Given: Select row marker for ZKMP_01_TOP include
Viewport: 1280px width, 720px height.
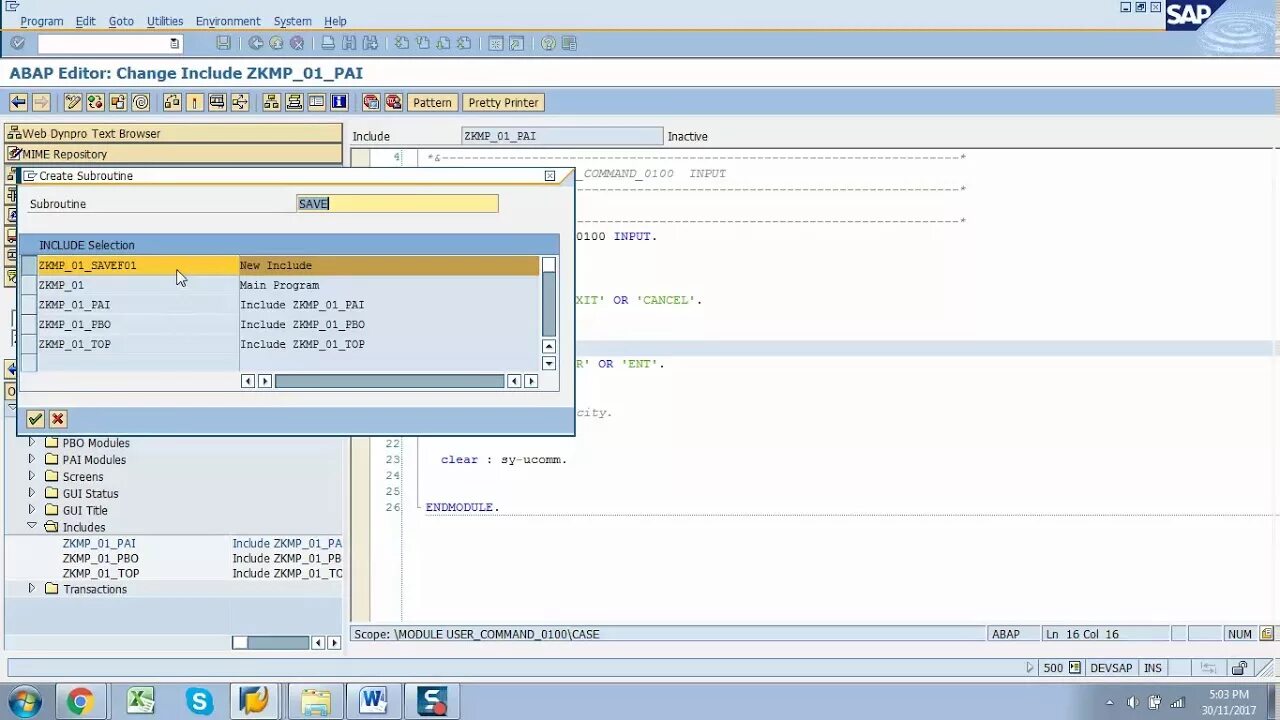Looking at the screenshot, I should pyautogui.click(x=29, y=344).
